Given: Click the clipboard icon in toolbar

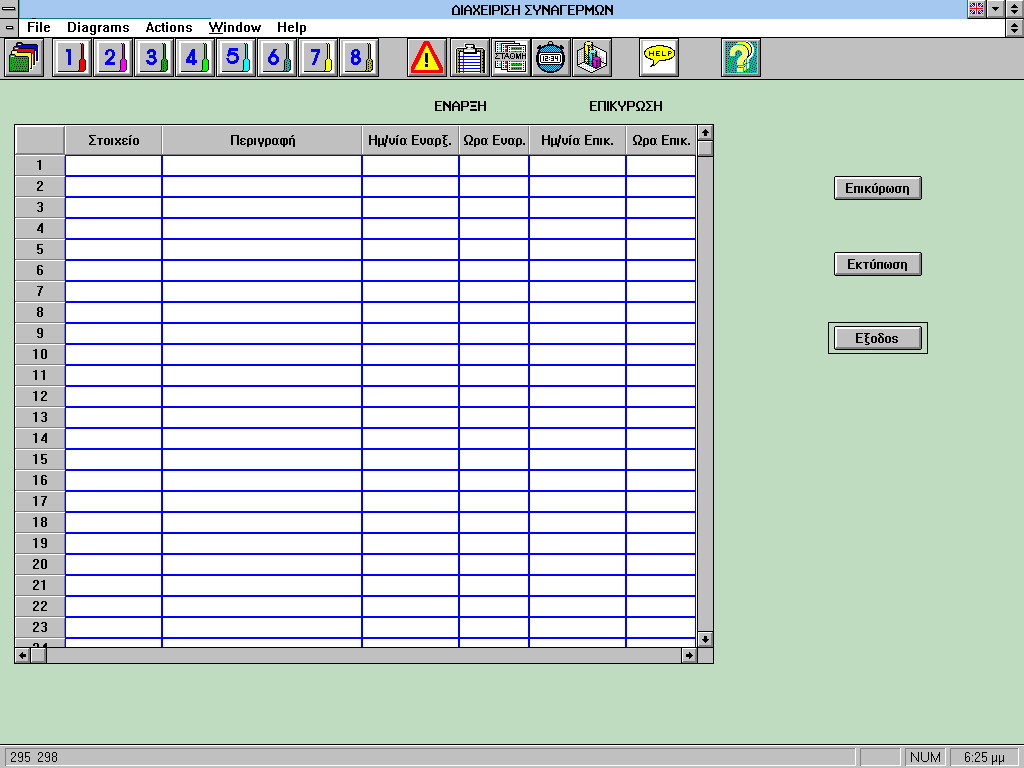Looking at the screenshot, I should [x=469, y=58].
